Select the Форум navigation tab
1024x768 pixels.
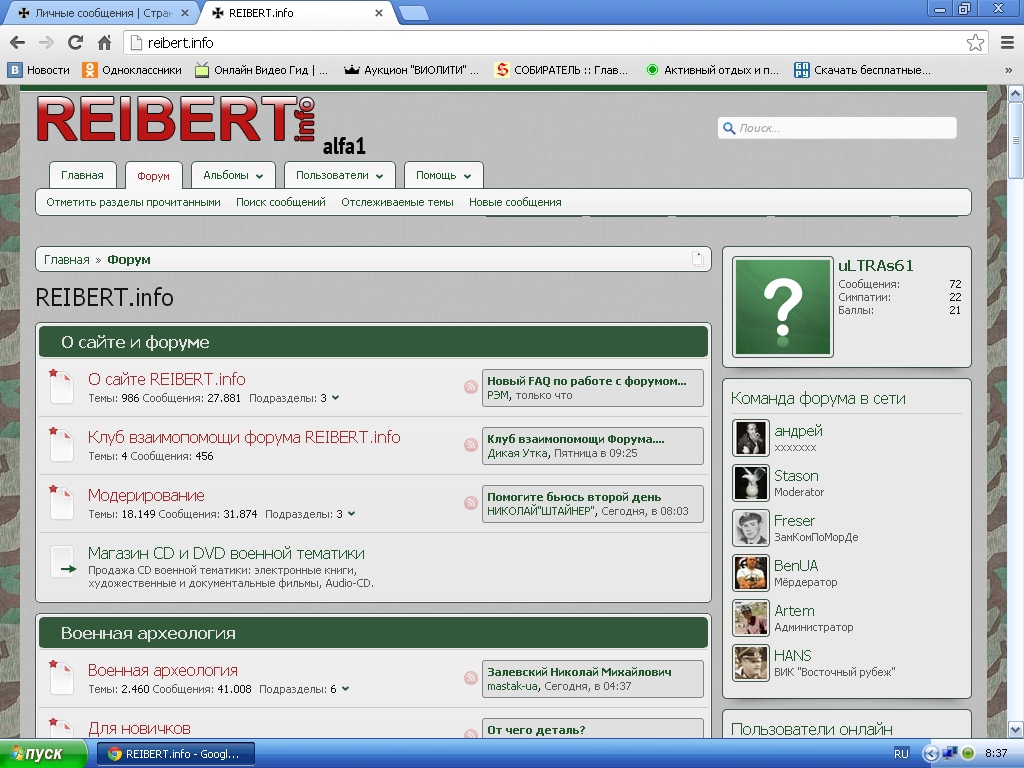tap(153, 176)
